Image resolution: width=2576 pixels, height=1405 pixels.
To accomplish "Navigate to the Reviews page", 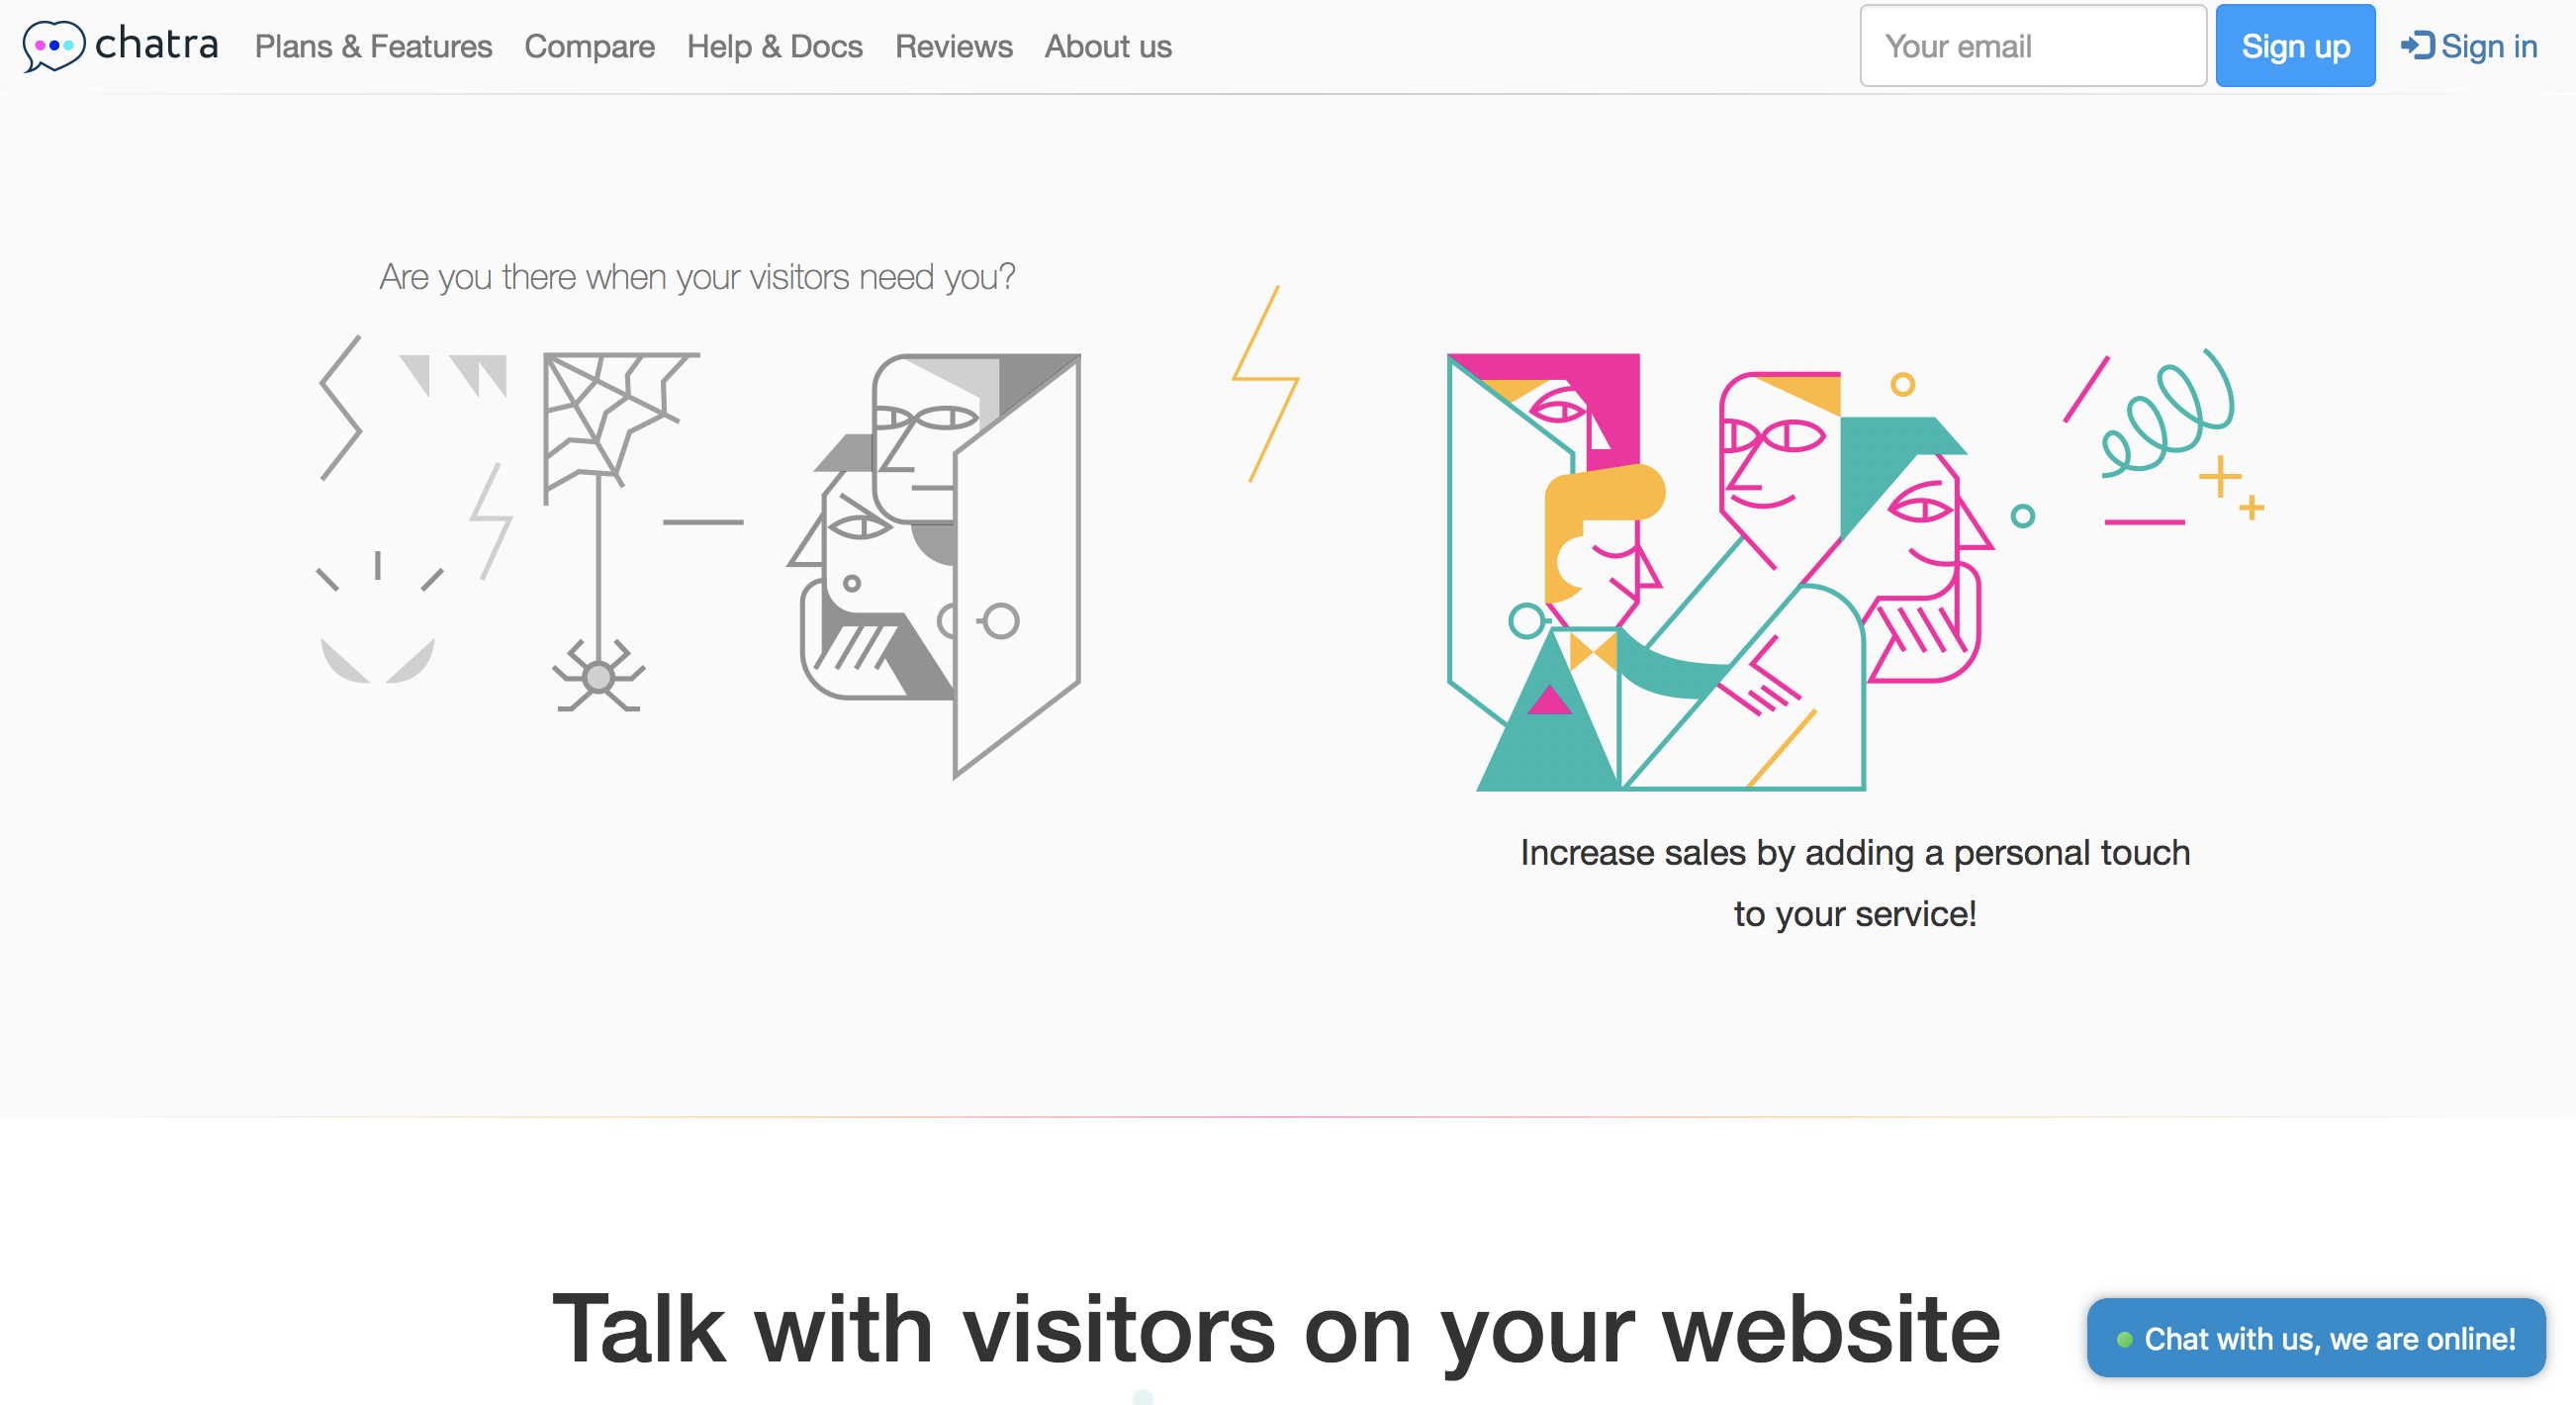I will click(953, 46).
